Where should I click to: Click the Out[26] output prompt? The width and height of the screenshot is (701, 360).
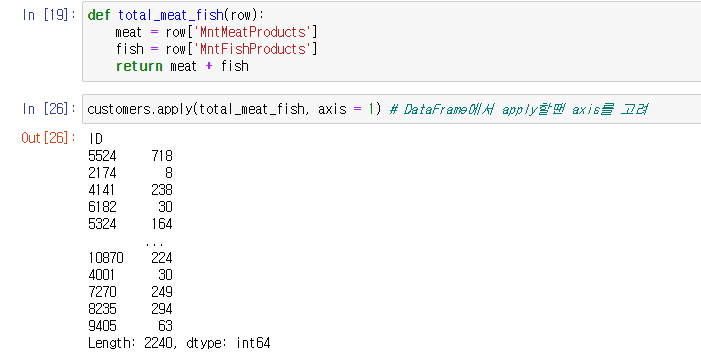(48, 138)
